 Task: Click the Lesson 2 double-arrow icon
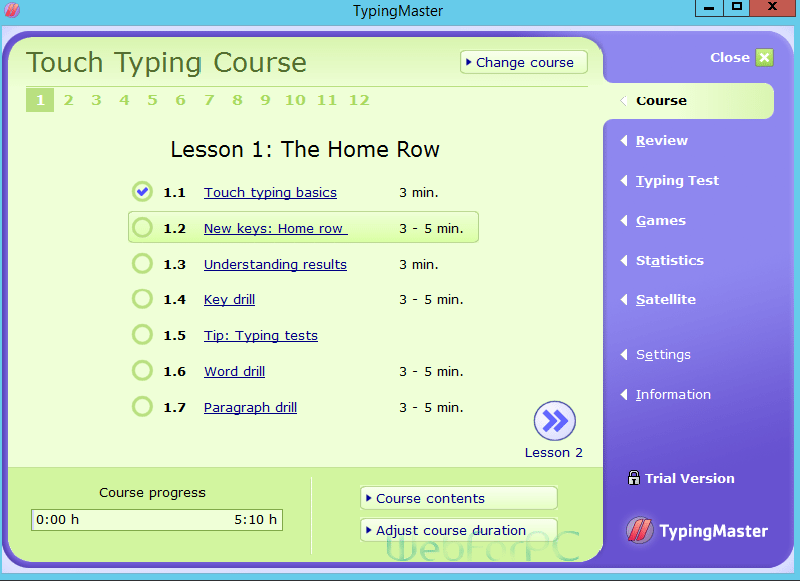pyautogui.click(x=555, y=421)
